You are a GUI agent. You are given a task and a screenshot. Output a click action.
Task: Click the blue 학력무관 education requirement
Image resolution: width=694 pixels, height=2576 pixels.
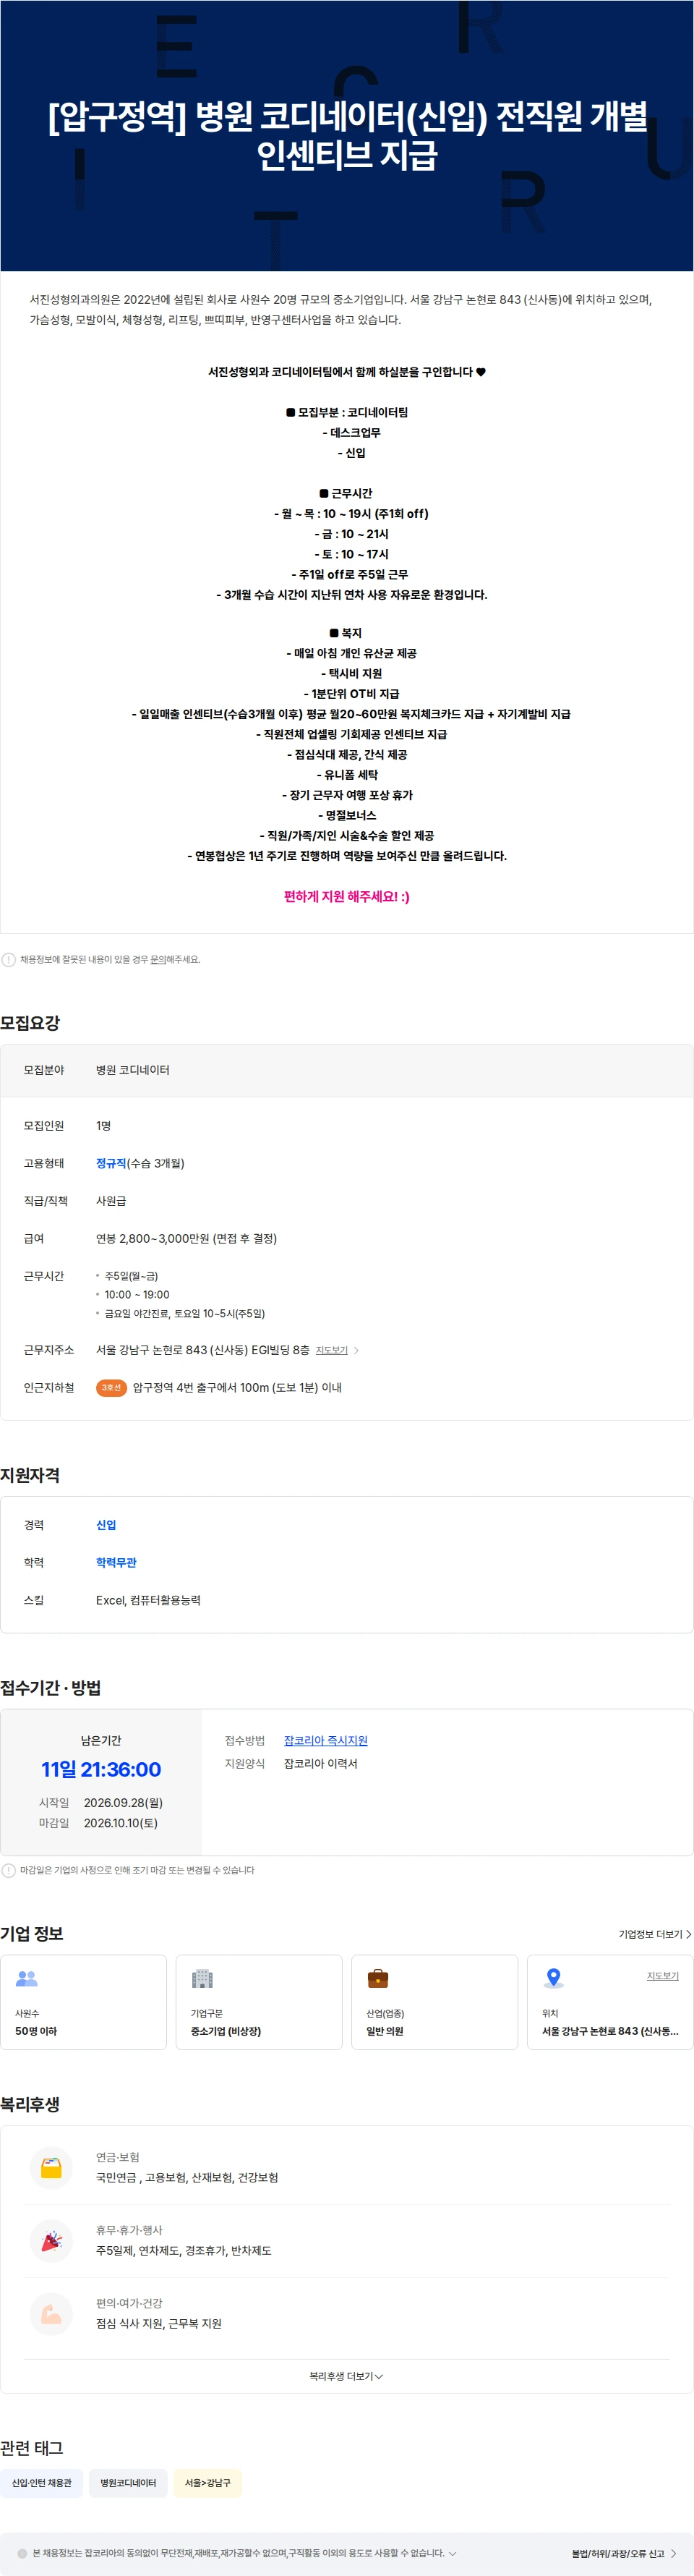tap(116, 1562)
